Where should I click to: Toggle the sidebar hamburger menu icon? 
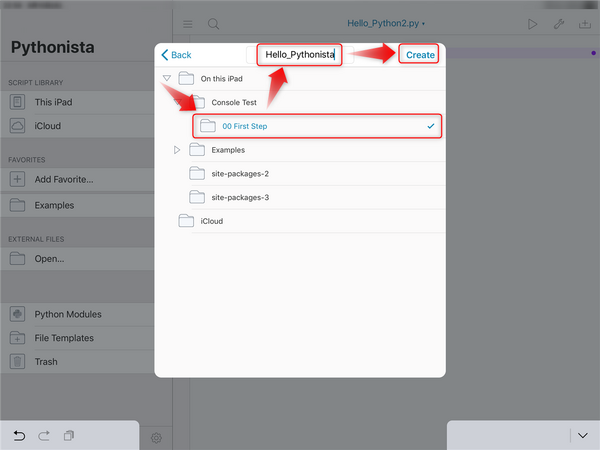(x=188, y=23)
